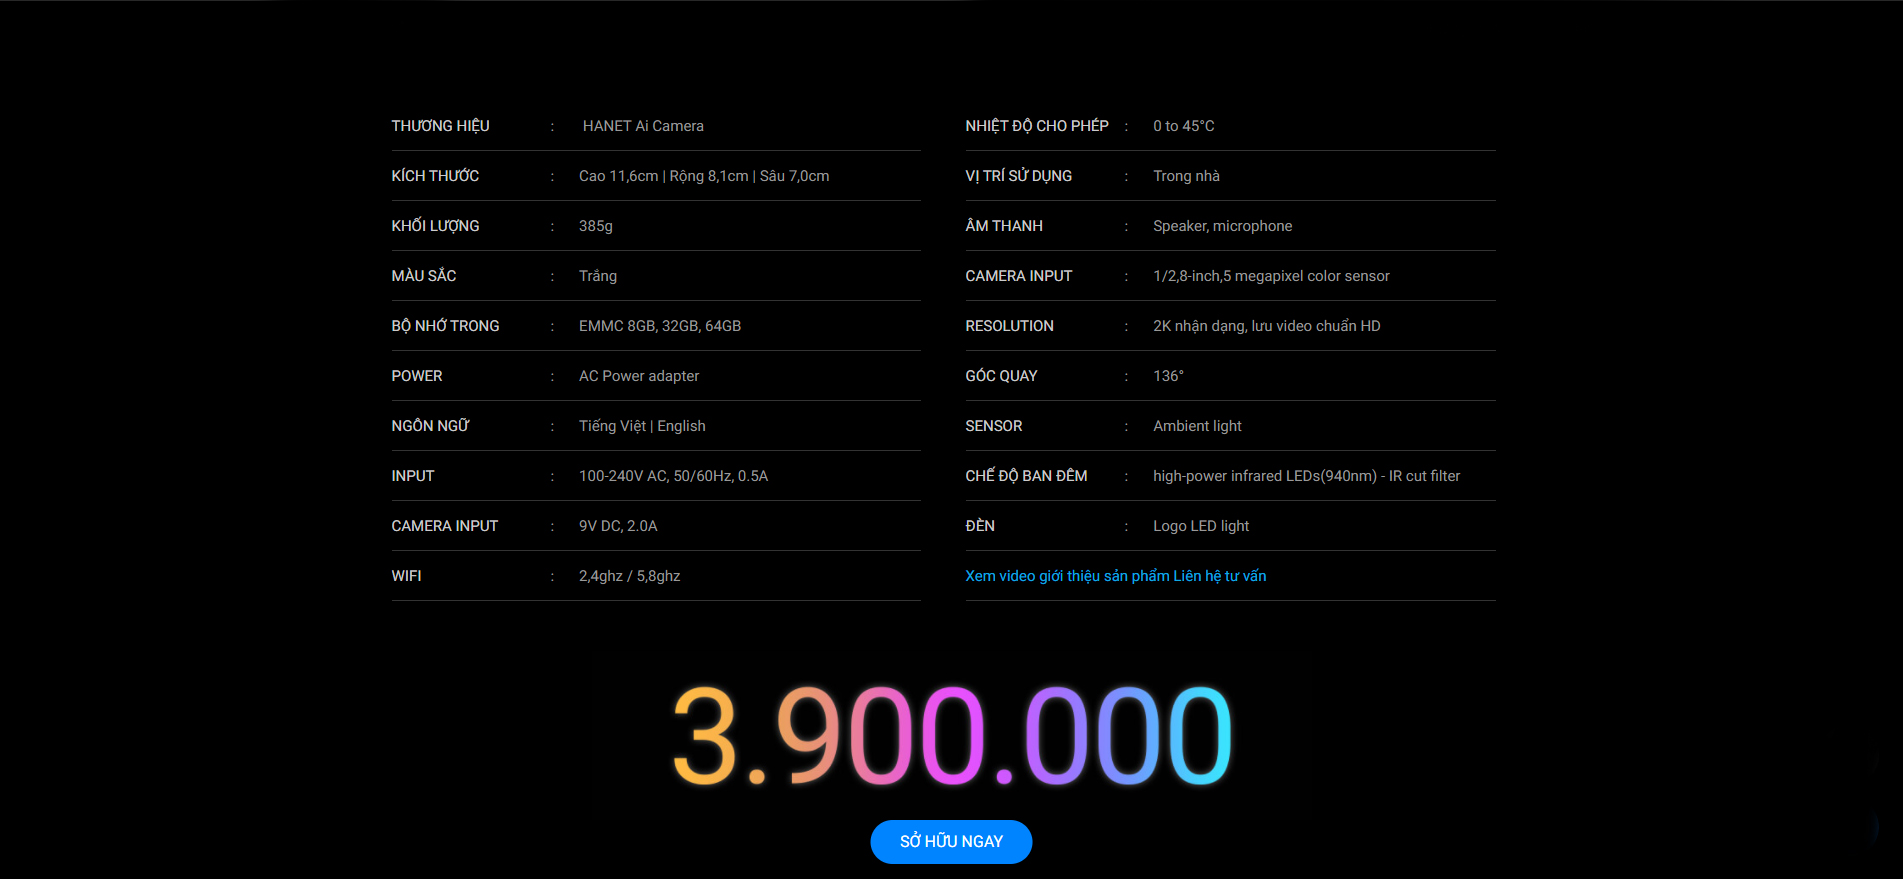Click the SENSOR label
This screenshot has height=879, width=1903.
[x=994, y=426]
